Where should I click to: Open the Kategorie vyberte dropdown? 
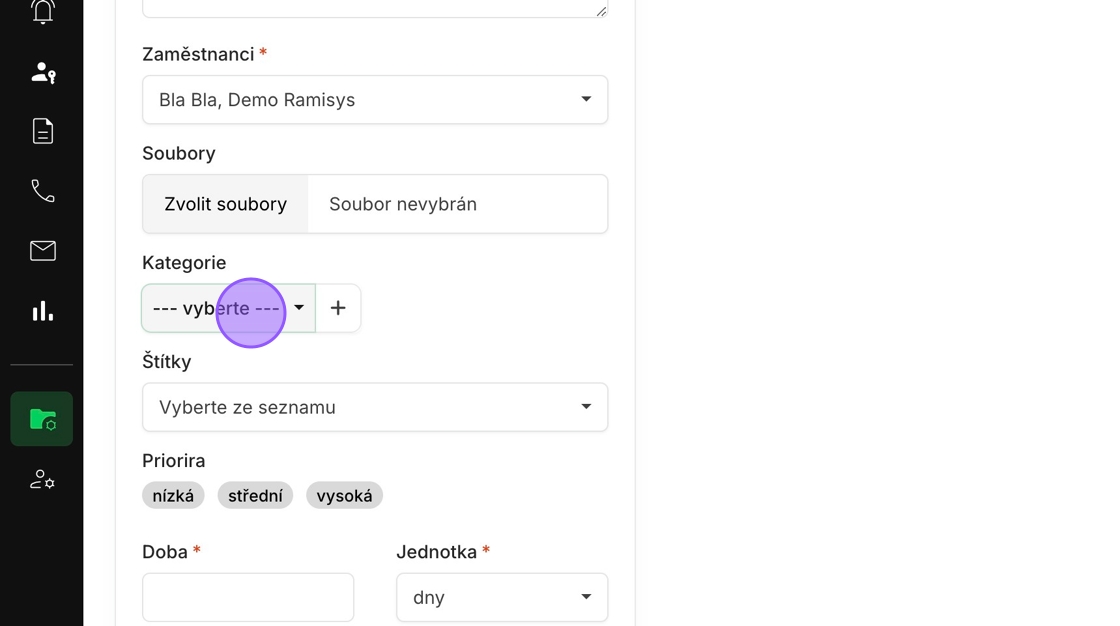click(229, 308)
